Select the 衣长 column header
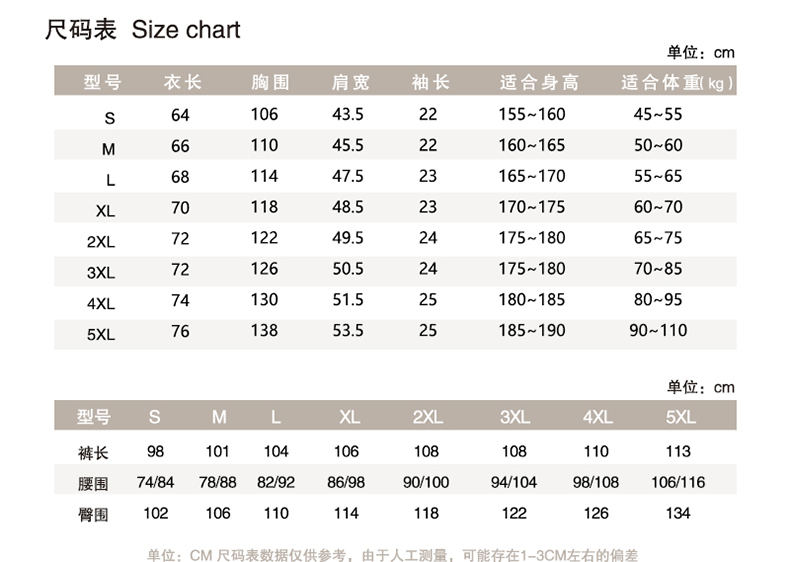 click(182, 82)
